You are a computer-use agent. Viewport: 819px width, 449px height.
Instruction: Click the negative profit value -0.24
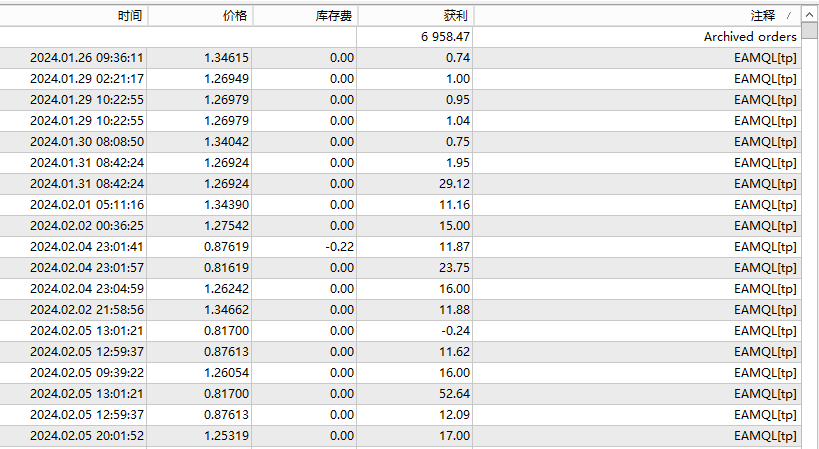pyautogui.click(x=455, y=331)
